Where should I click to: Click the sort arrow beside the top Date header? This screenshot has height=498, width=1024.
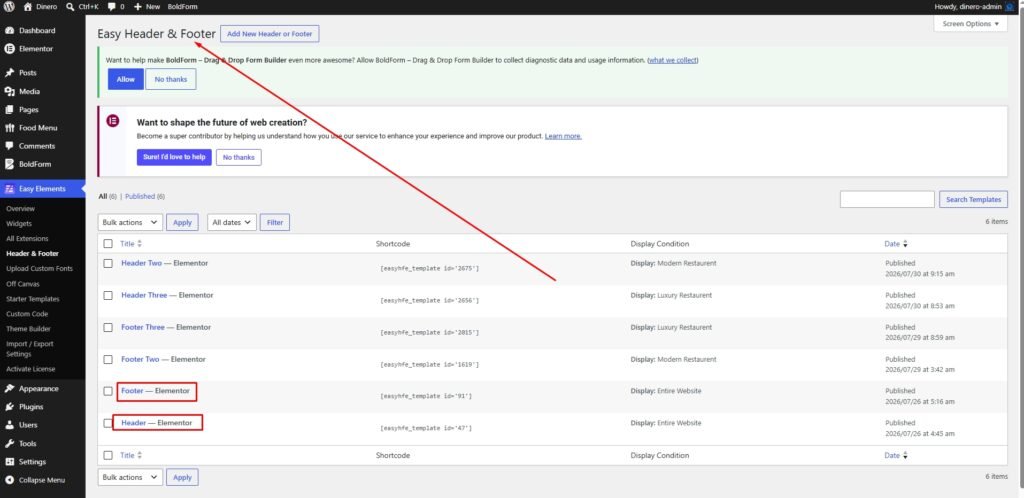coord(905,244)
